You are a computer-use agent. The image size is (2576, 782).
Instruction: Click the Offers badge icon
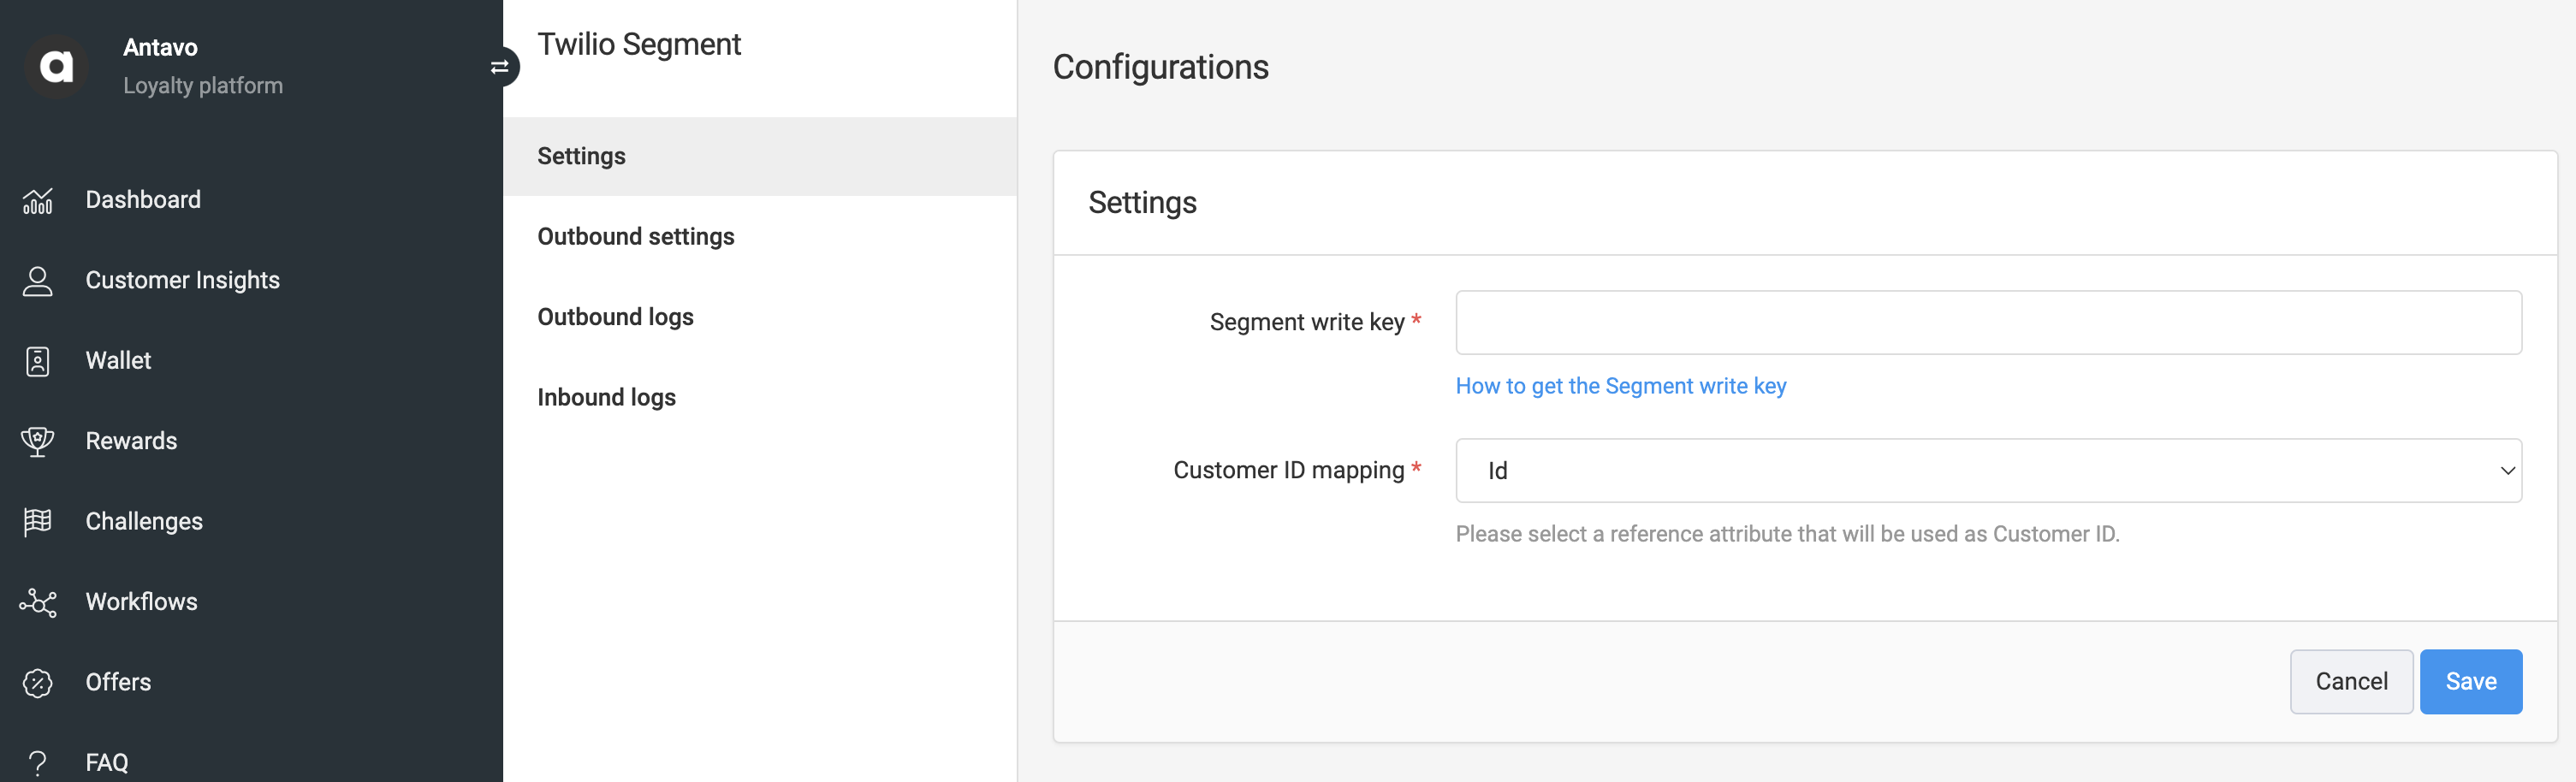(x=37, y=681)
